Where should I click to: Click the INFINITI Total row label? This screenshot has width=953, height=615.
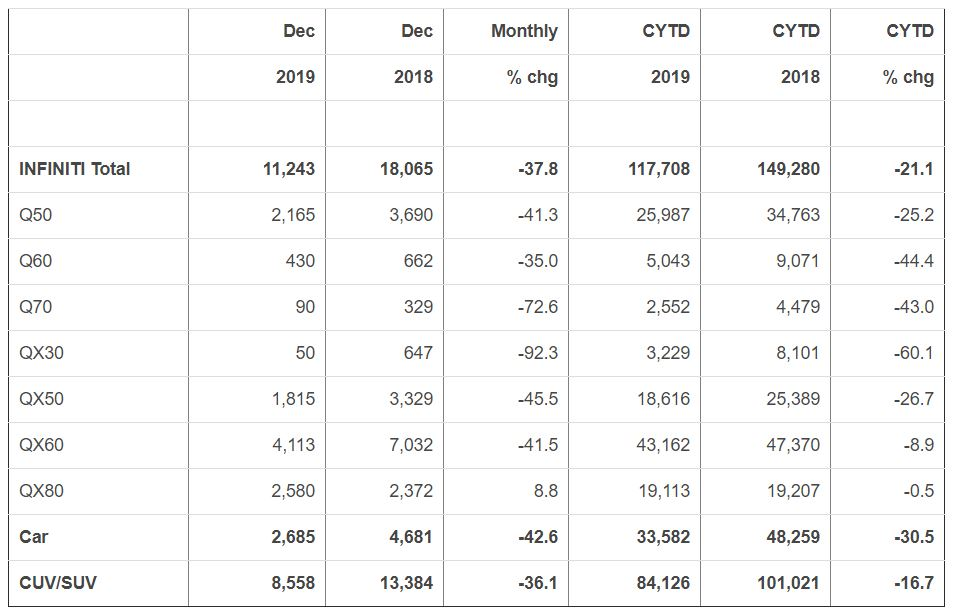pos(75,169)
